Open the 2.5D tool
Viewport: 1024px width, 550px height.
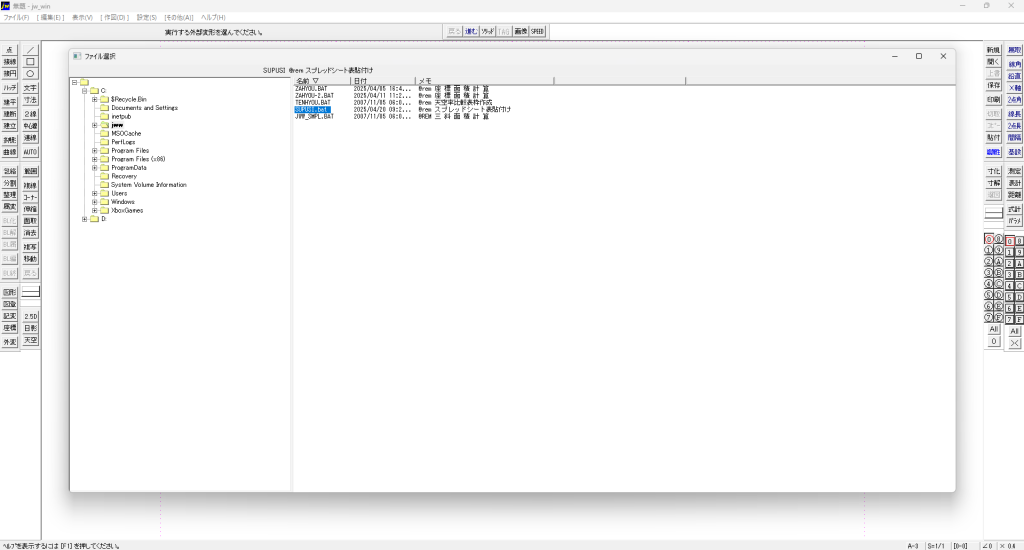(x=30, y=316)
